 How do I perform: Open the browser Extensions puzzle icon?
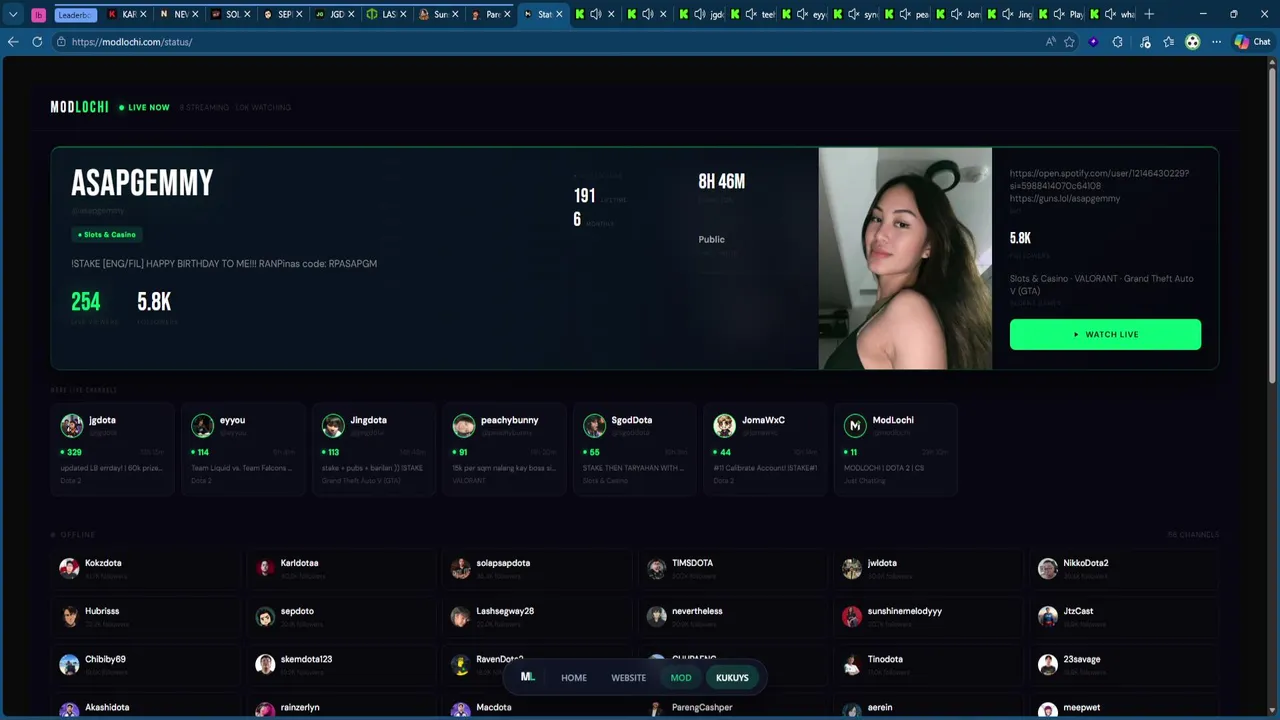pyautogui.click(x=1117, y=42)
